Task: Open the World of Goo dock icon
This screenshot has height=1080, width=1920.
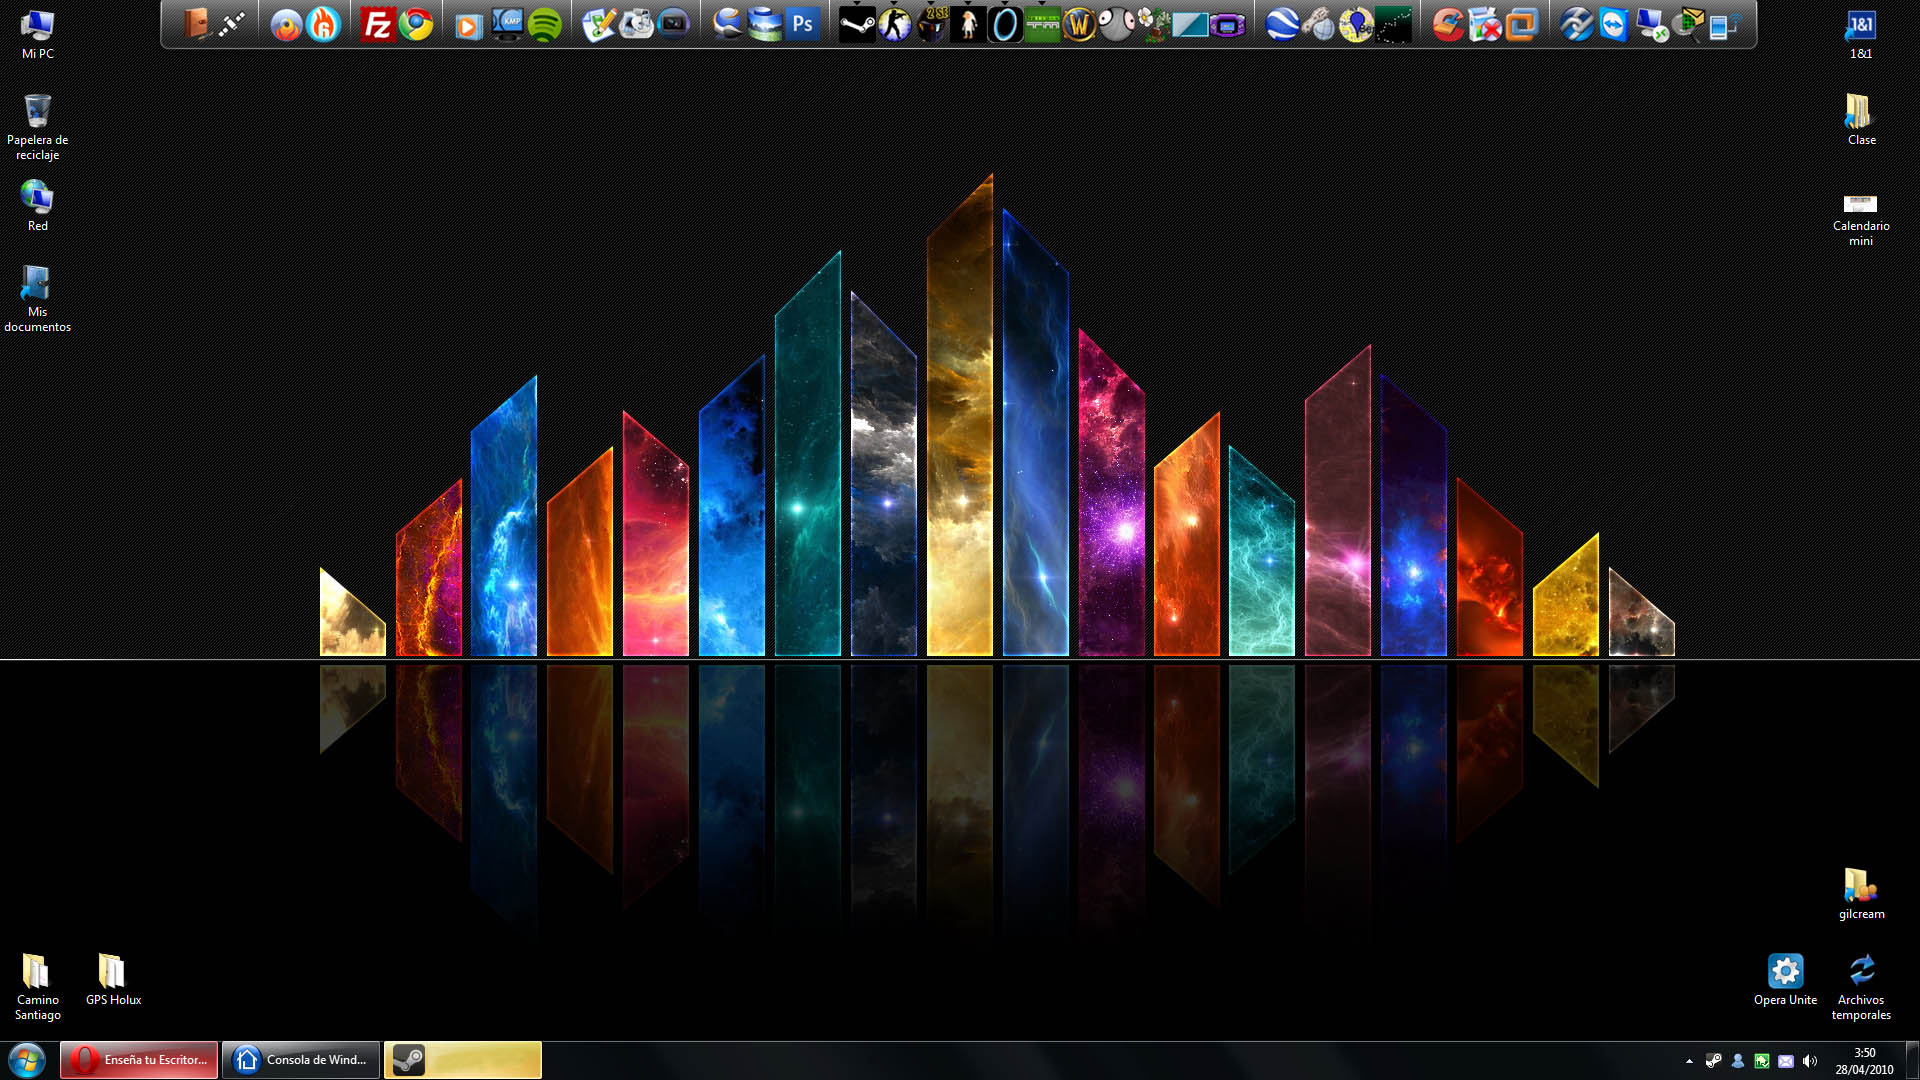Action: 1116,24
